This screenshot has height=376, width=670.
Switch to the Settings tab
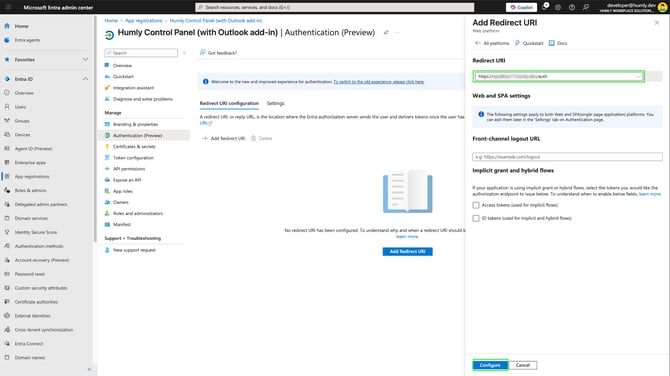(276, 103)
